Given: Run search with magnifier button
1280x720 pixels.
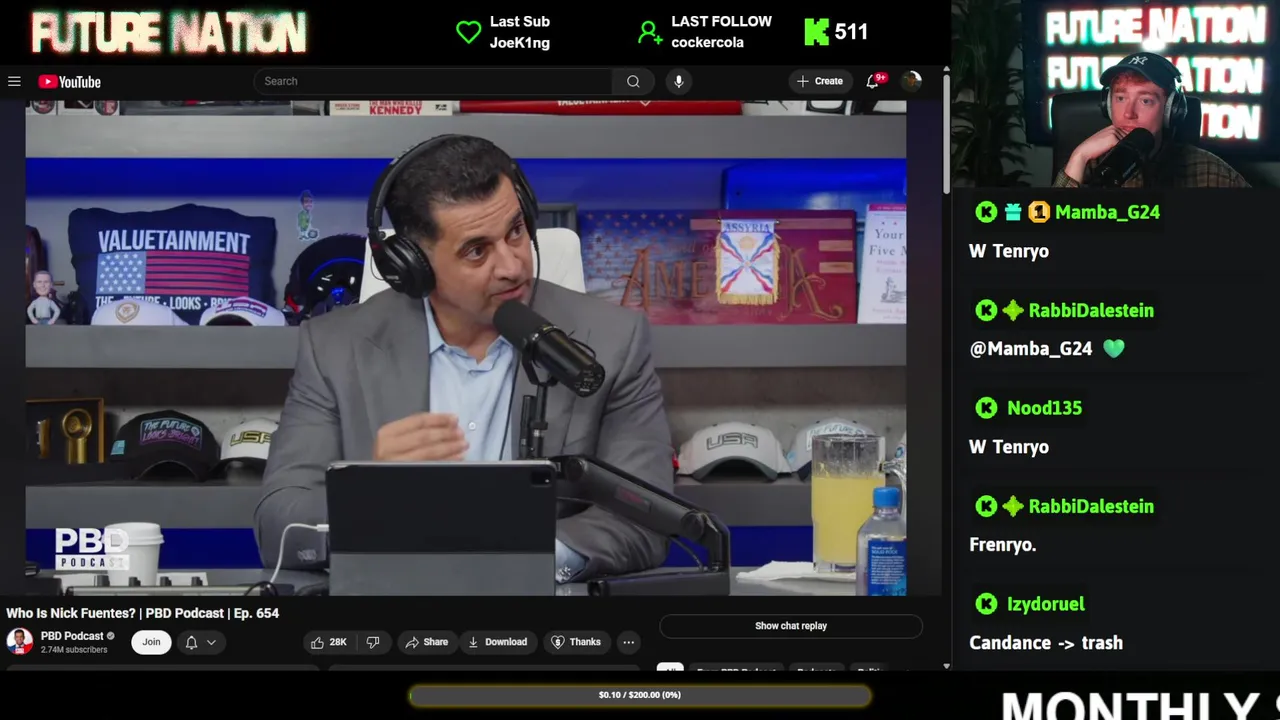Looking at the screenshot, I should (633, 81).
